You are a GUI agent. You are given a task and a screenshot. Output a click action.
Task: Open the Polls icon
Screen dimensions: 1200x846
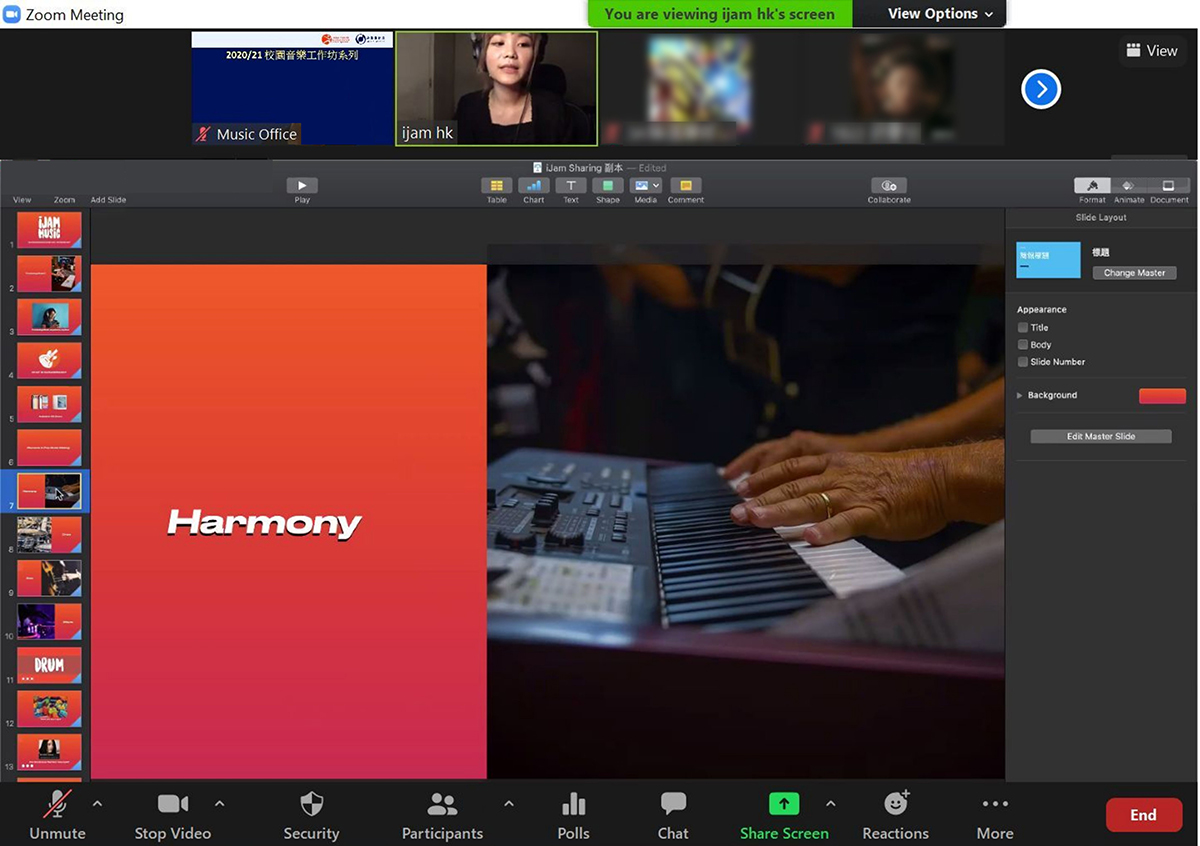pyautogui.click(x=573, y=804)
